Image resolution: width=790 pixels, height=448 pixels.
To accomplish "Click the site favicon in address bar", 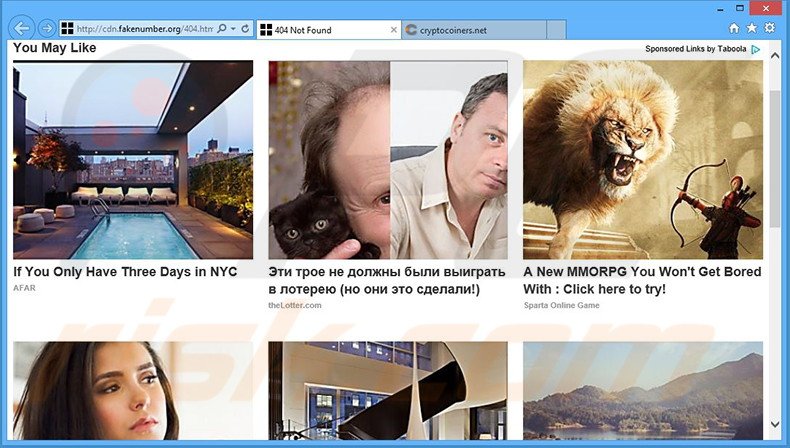I will 67,29.
